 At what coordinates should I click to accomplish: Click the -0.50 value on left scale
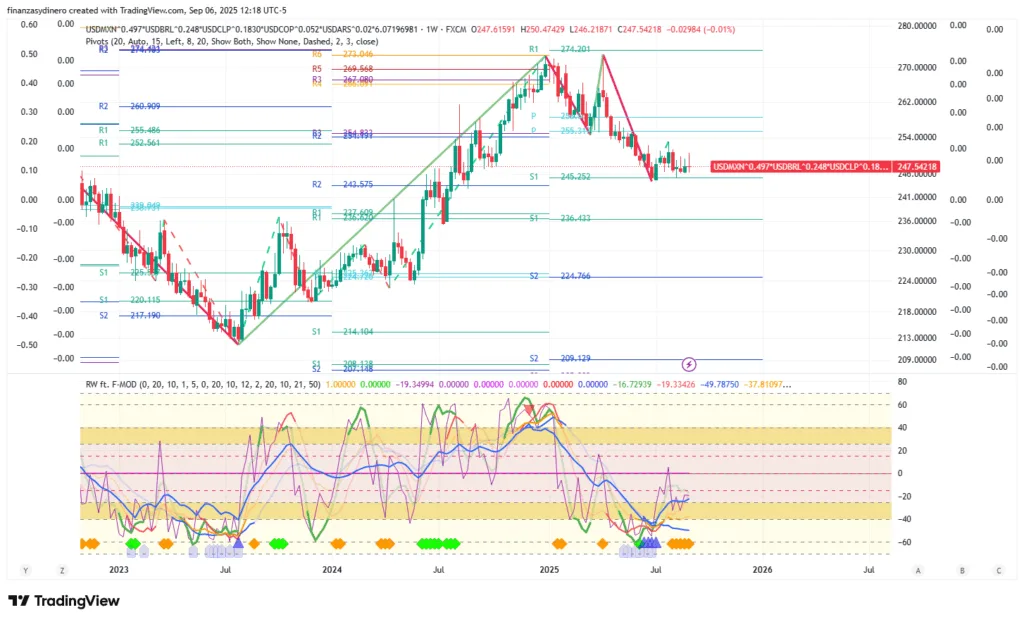[x=27, y=344]
